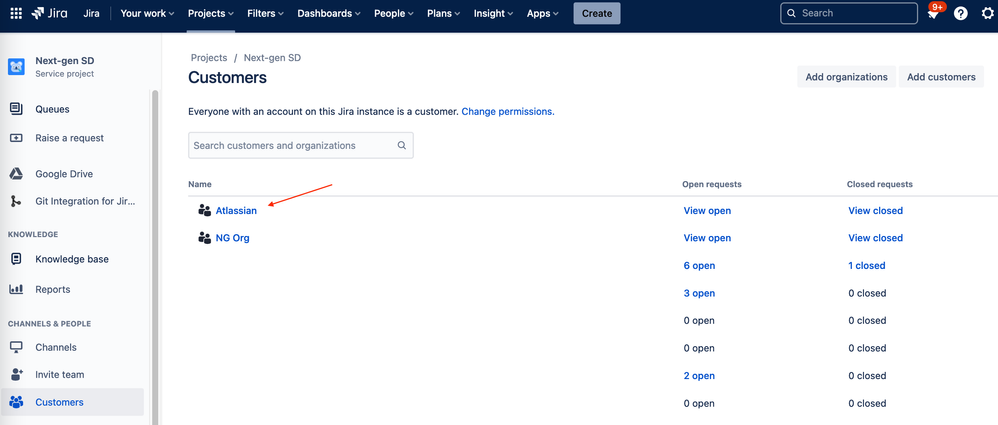Expand the Dashboards dropdown menu
Screen dimensions: 998x425
(329, 13)
